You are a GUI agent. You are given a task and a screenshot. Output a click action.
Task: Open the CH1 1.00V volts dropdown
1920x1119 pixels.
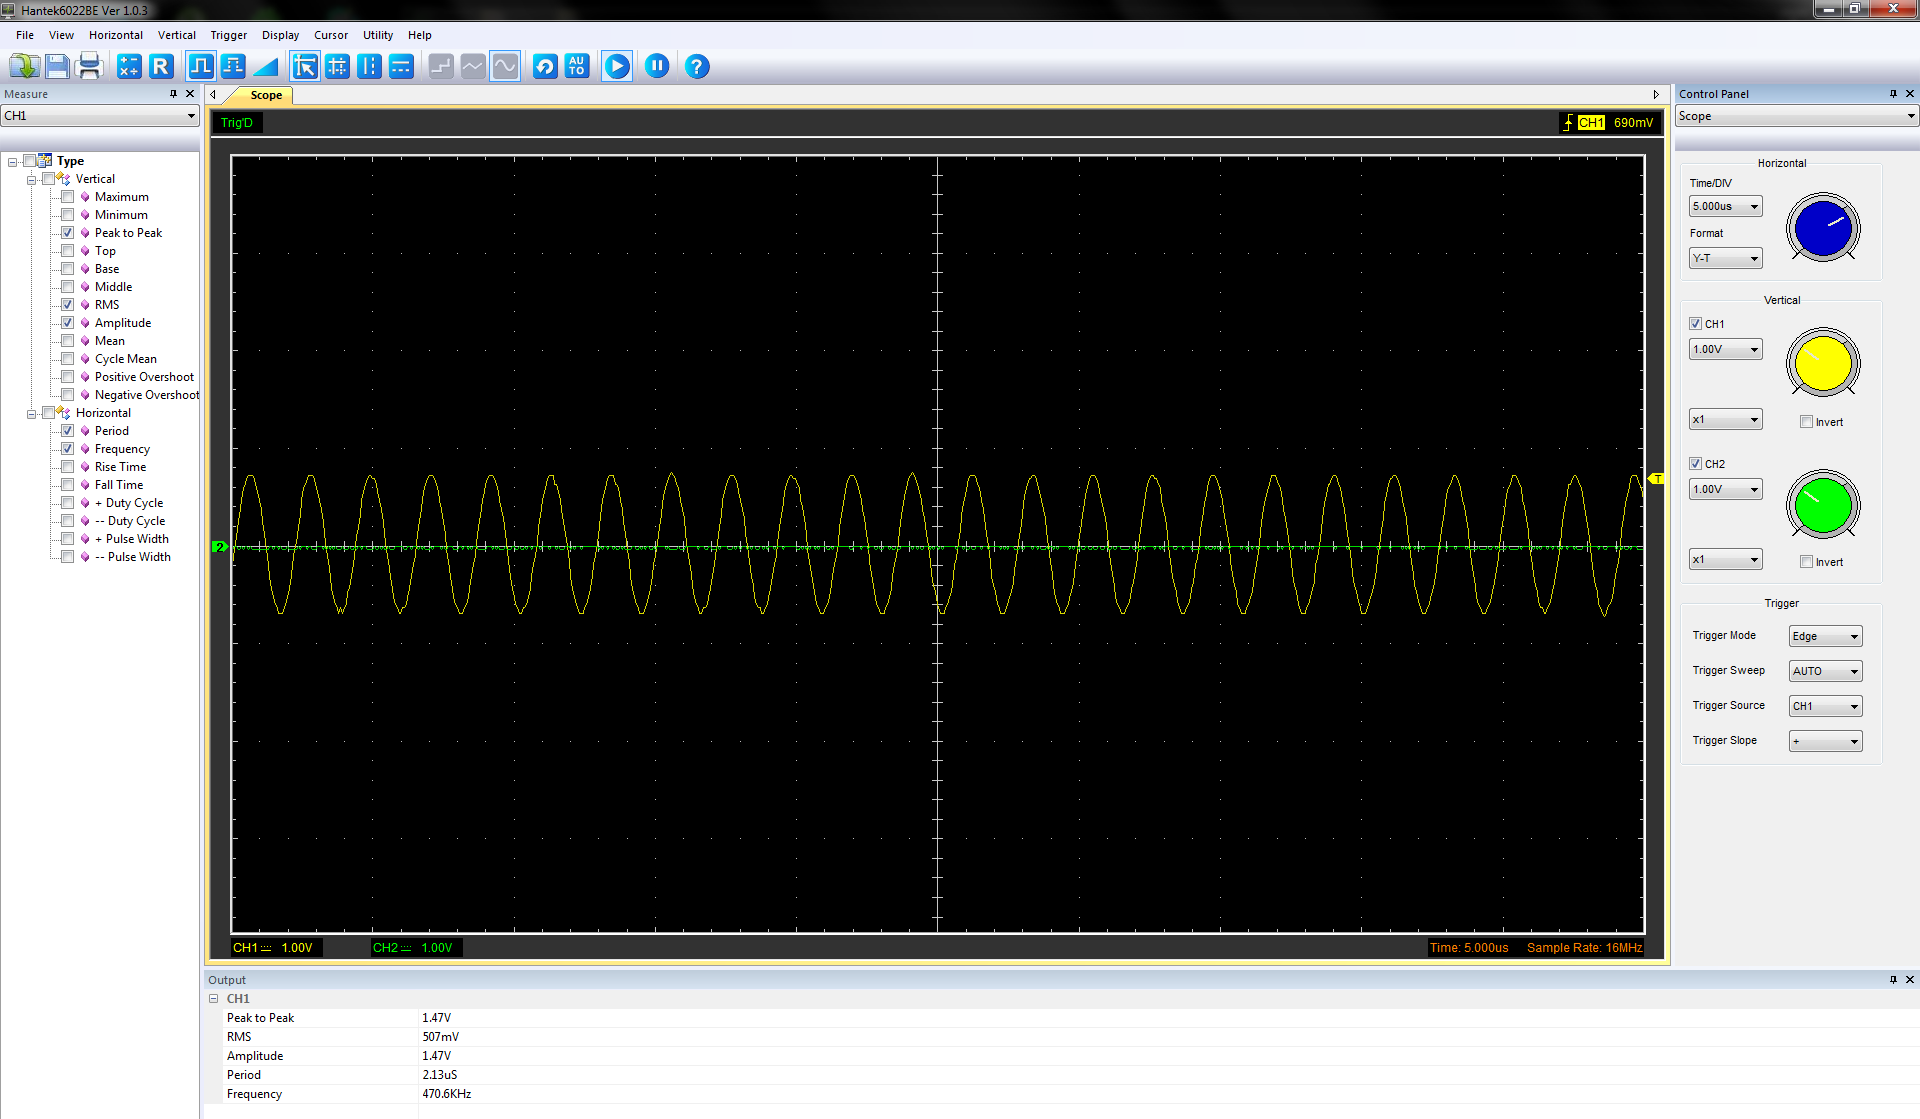[x=1726, y=350]
